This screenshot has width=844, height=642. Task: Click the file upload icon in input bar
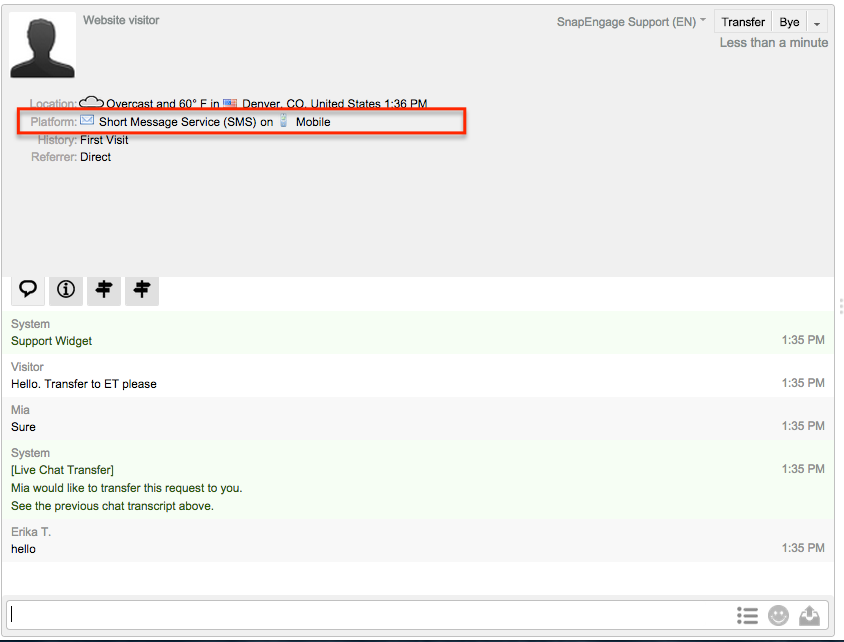click(809, 615)
